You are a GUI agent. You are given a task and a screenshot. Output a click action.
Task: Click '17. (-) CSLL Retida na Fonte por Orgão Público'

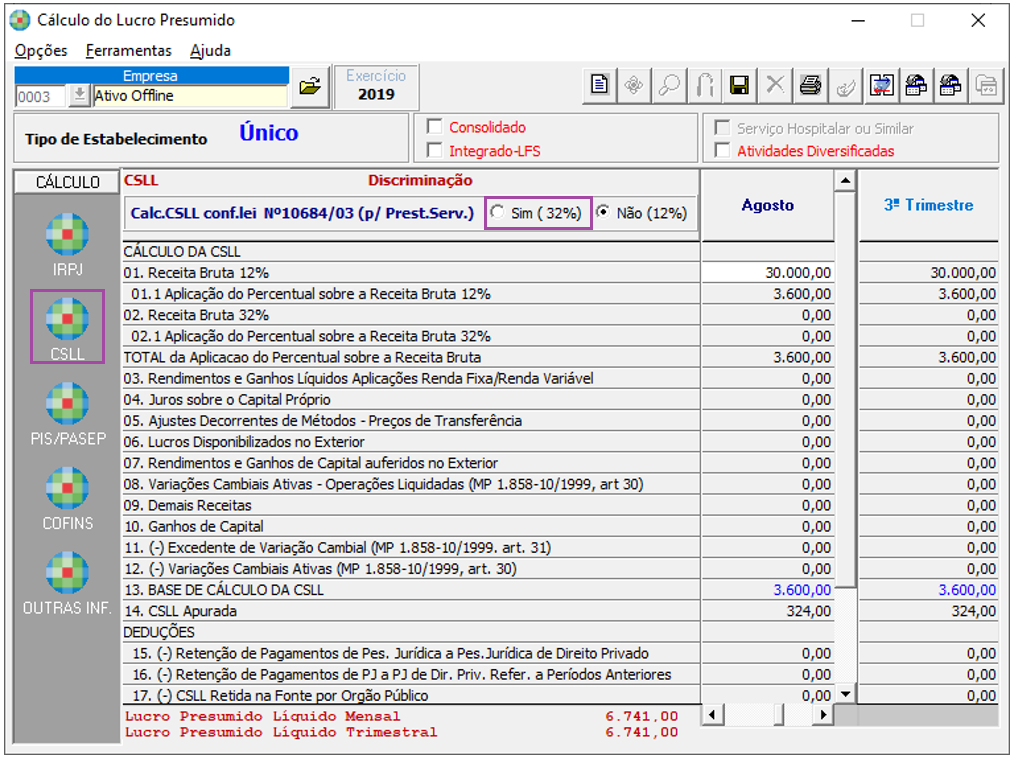click(411, 695)
